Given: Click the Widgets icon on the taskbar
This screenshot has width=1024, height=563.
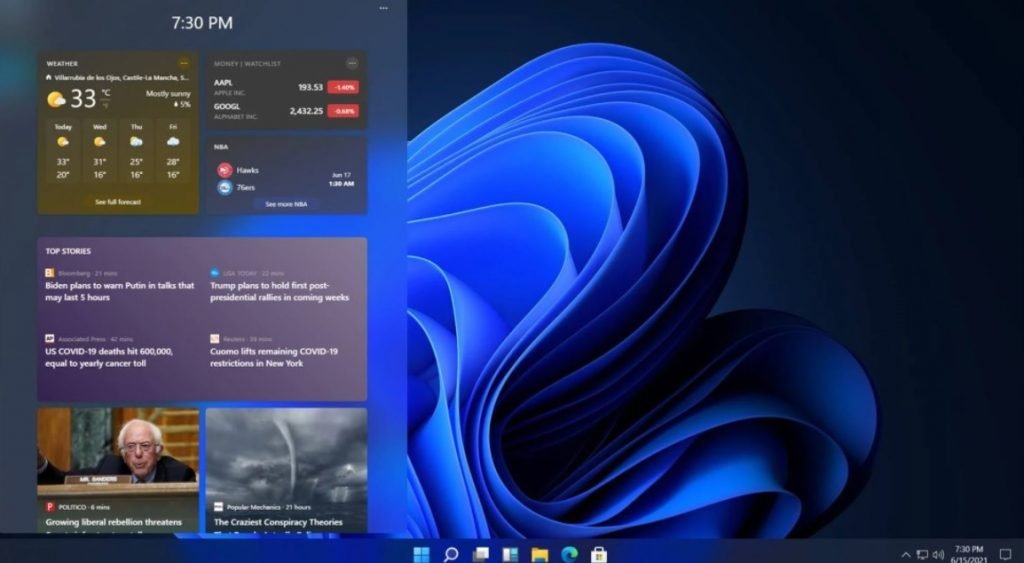Looking at the screenshot, I should tap(510, 554).
